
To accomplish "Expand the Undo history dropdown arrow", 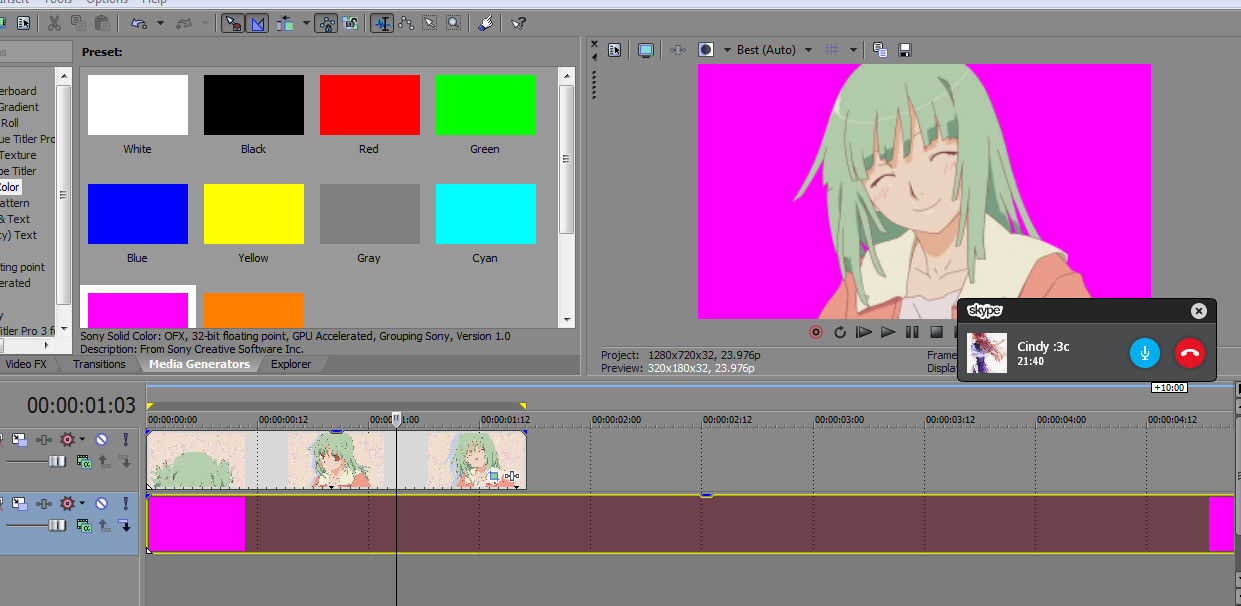I will 160,22.
